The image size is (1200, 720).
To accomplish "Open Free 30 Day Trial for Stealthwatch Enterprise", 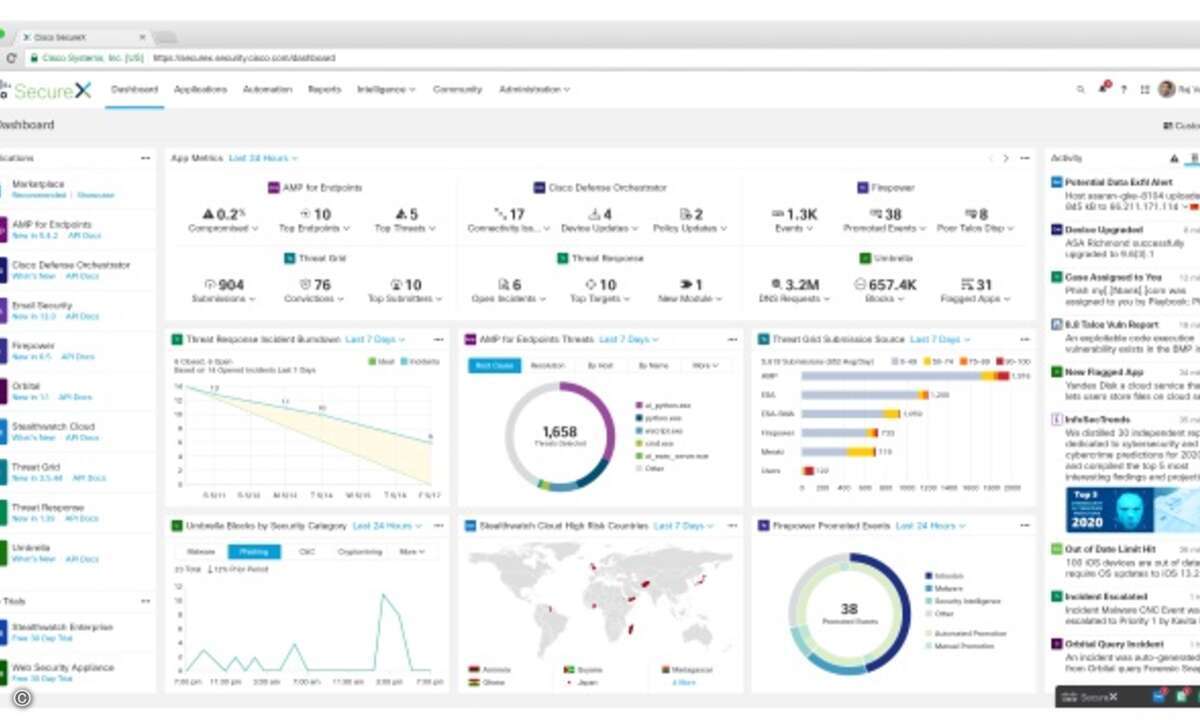I will pos(42,638).
